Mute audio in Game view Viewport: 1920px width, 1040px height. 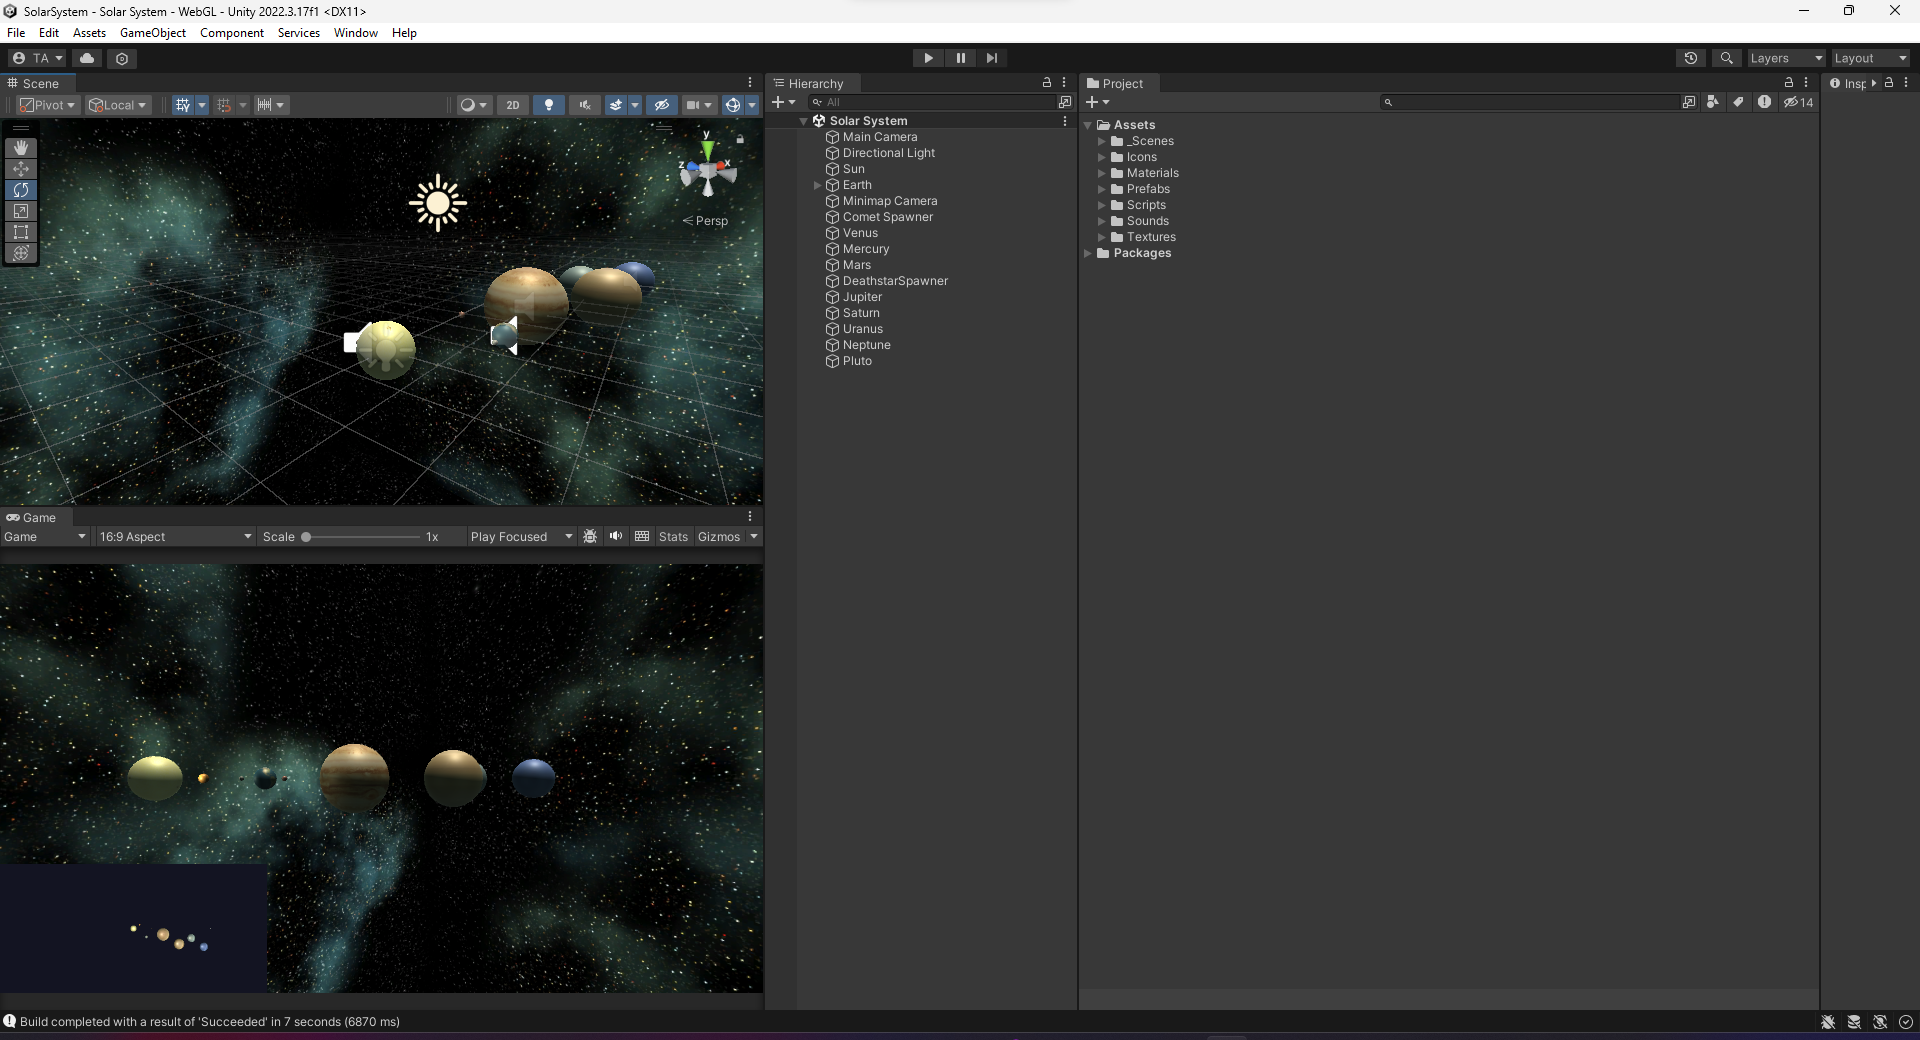pyautogui.click(x=616, y=537)
